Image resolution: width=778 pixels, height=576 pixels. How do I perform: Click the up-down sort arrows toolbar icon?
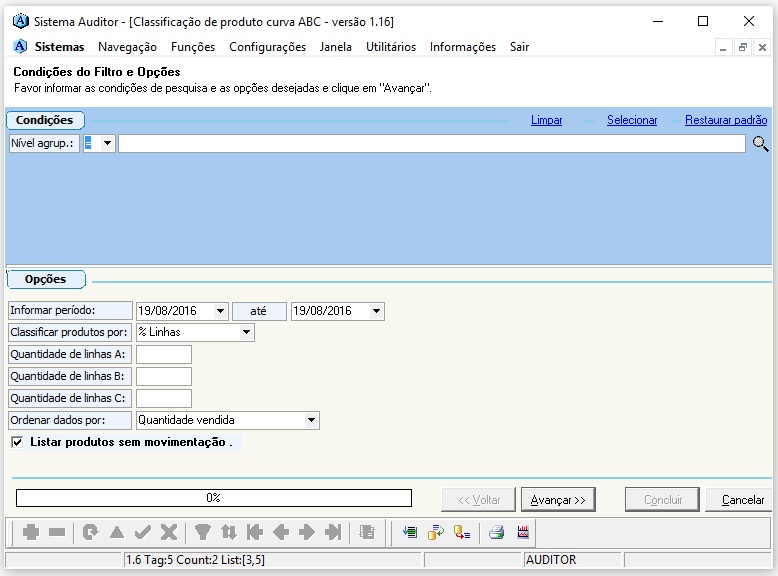[229, 532]
